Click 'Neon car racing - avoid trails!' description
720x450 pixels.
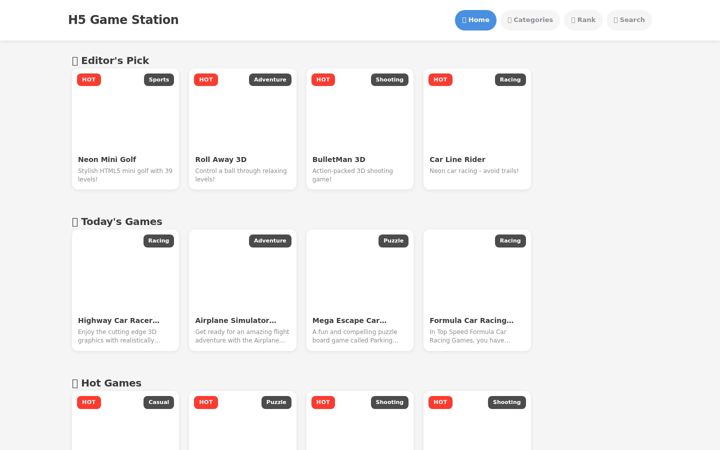pyautogui.click(x=474, y=171)
